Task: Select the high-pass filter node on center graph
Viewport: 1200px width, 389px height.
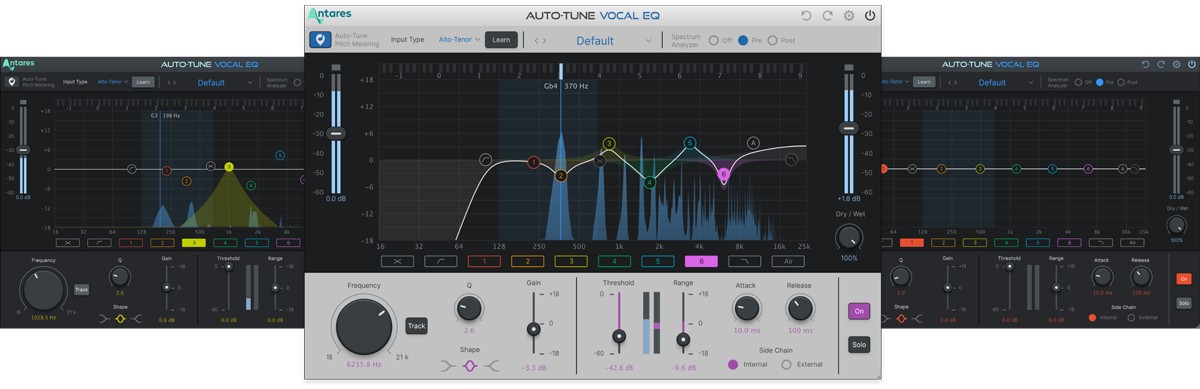Action: [x=486, y=159]
